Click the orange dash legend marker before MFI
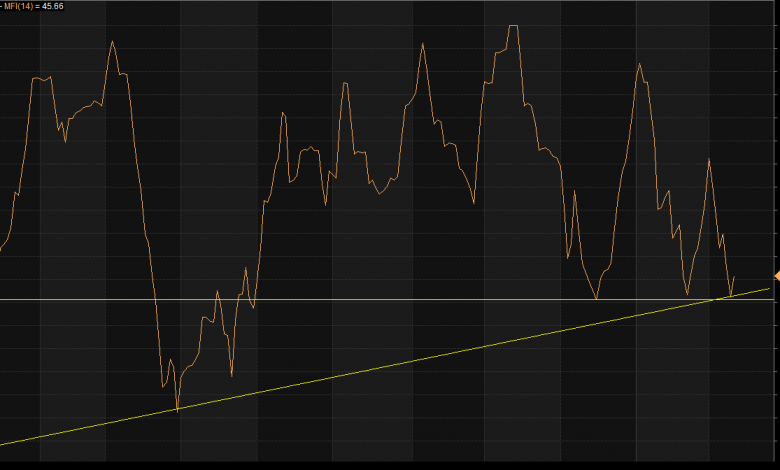 coord(2,6)
